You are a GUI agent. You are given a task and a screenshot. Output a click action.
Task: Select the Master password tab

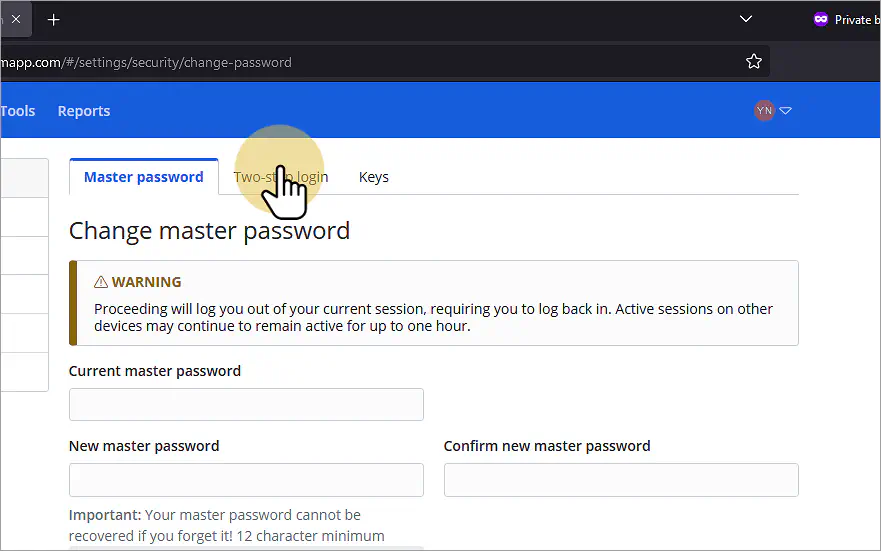coord(144,177)
